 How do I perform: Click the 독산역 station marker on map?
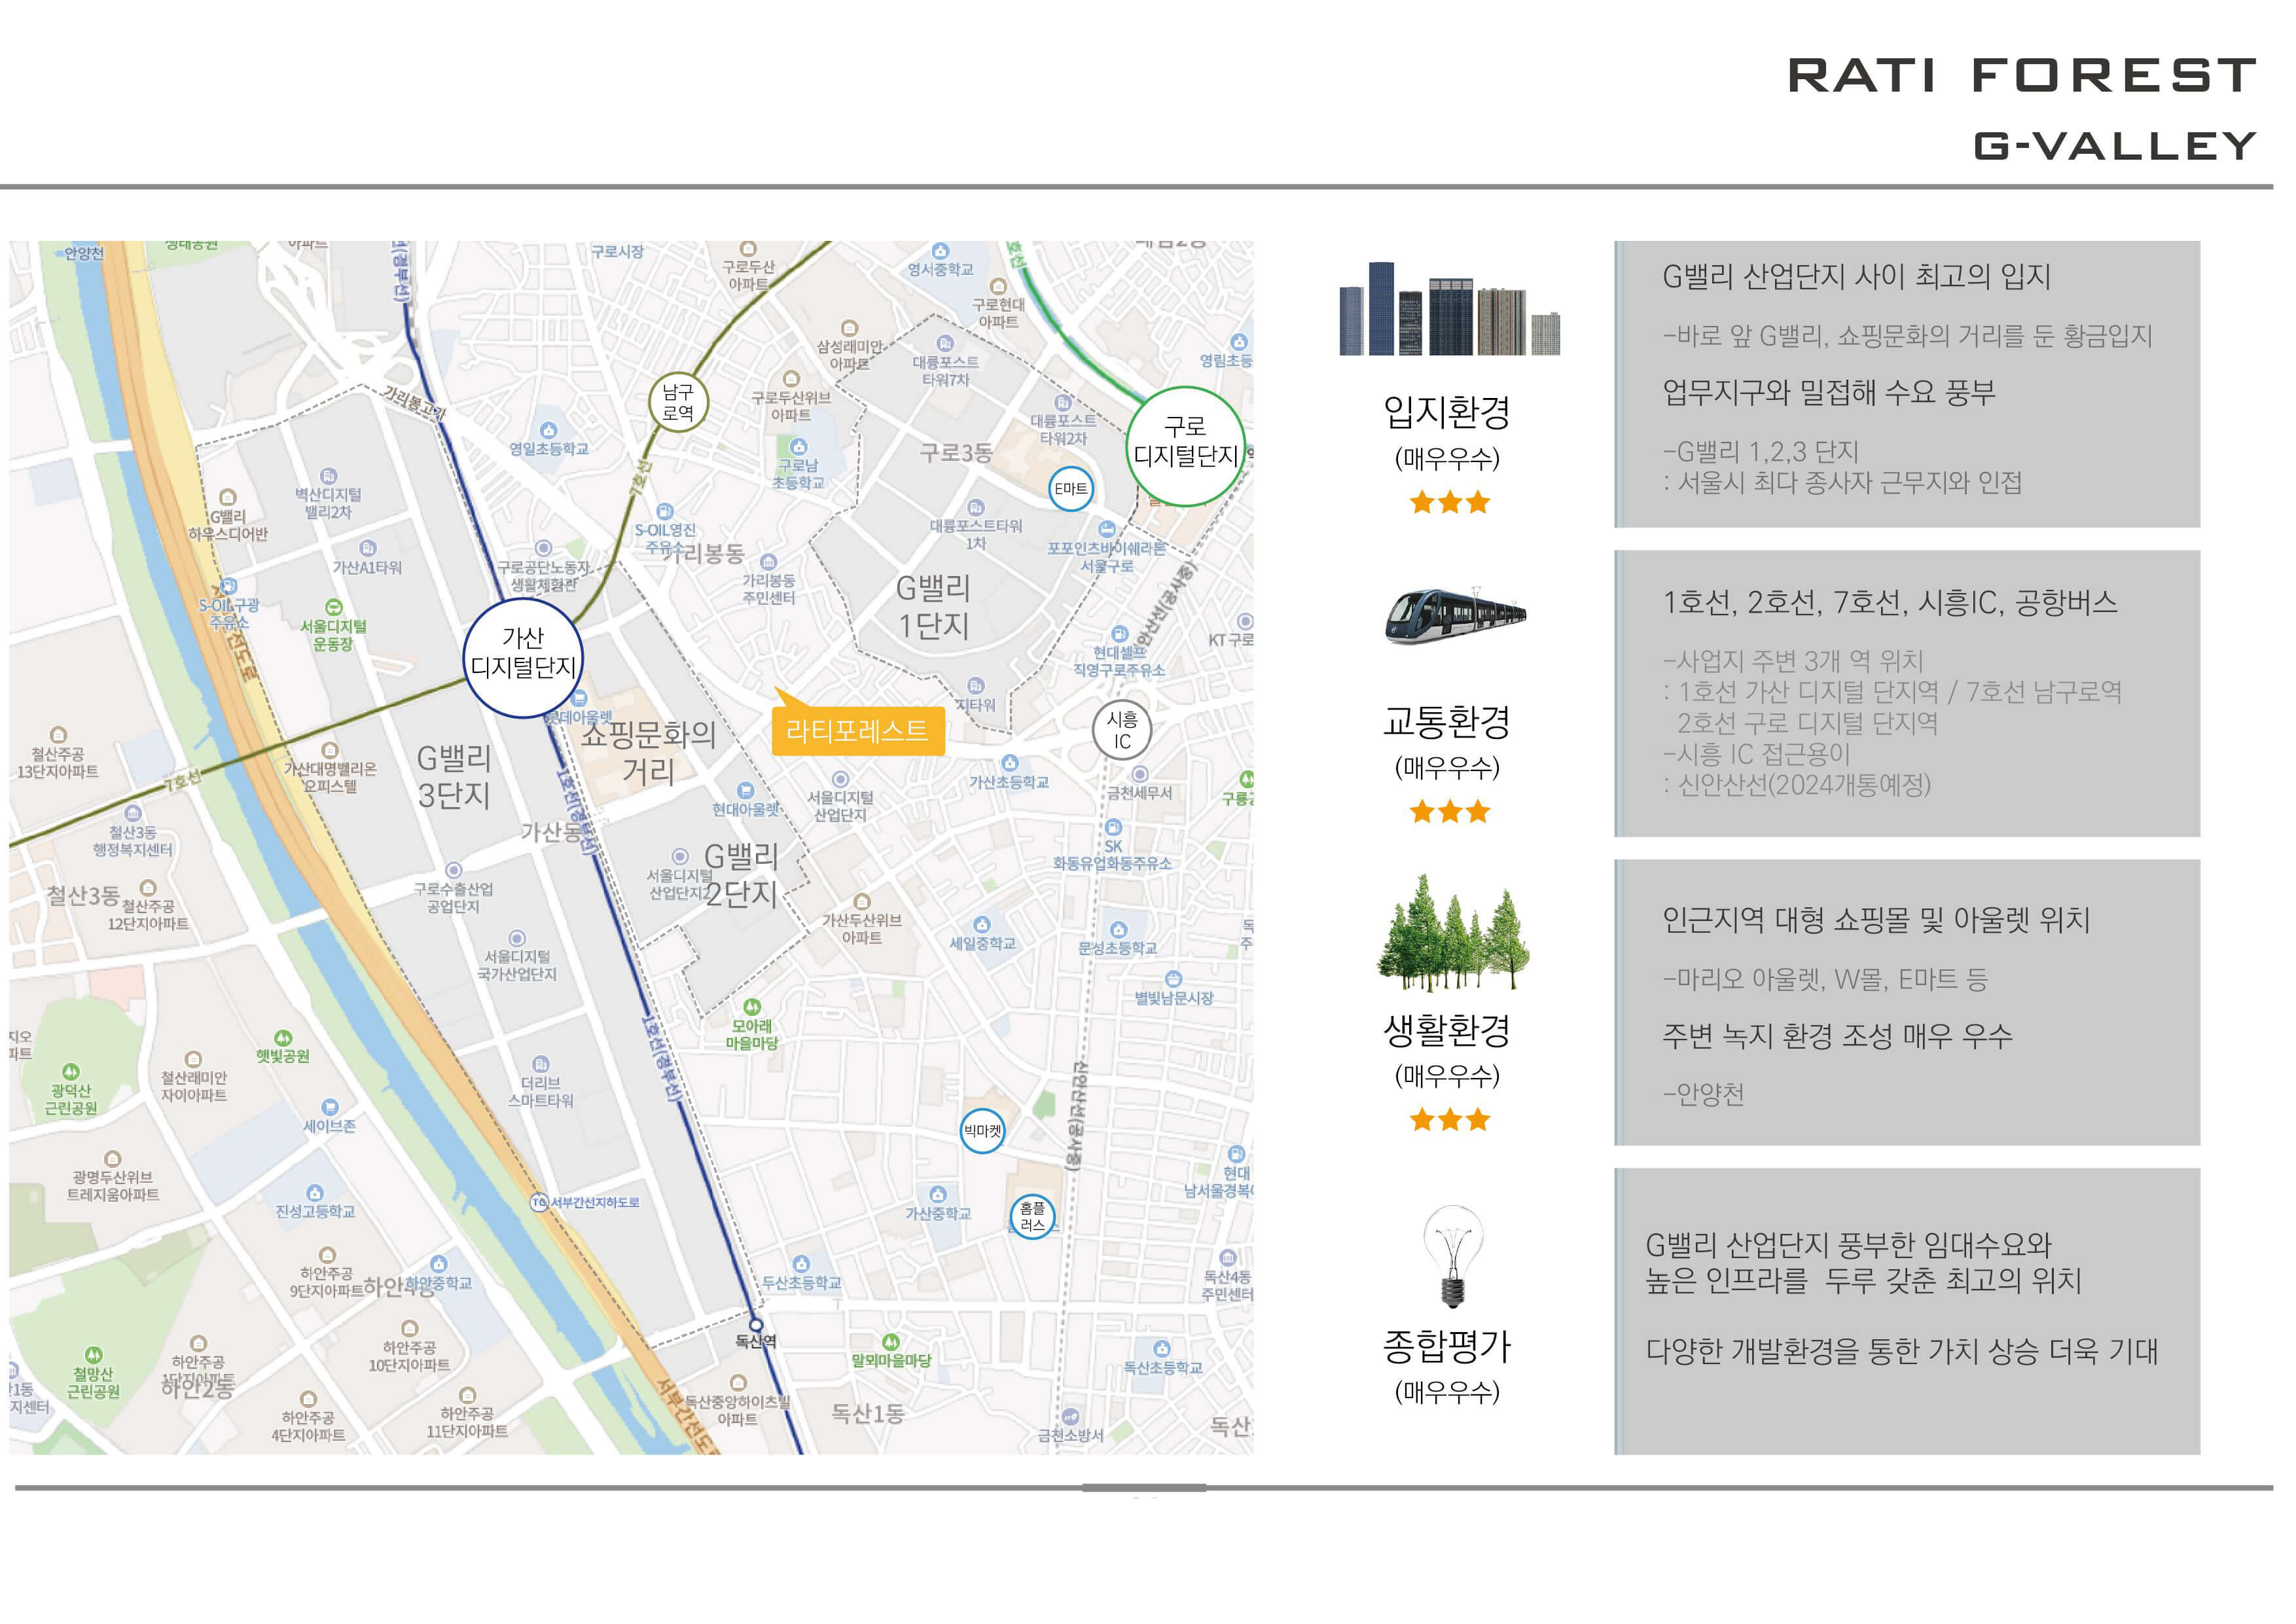click(756, 1326)
